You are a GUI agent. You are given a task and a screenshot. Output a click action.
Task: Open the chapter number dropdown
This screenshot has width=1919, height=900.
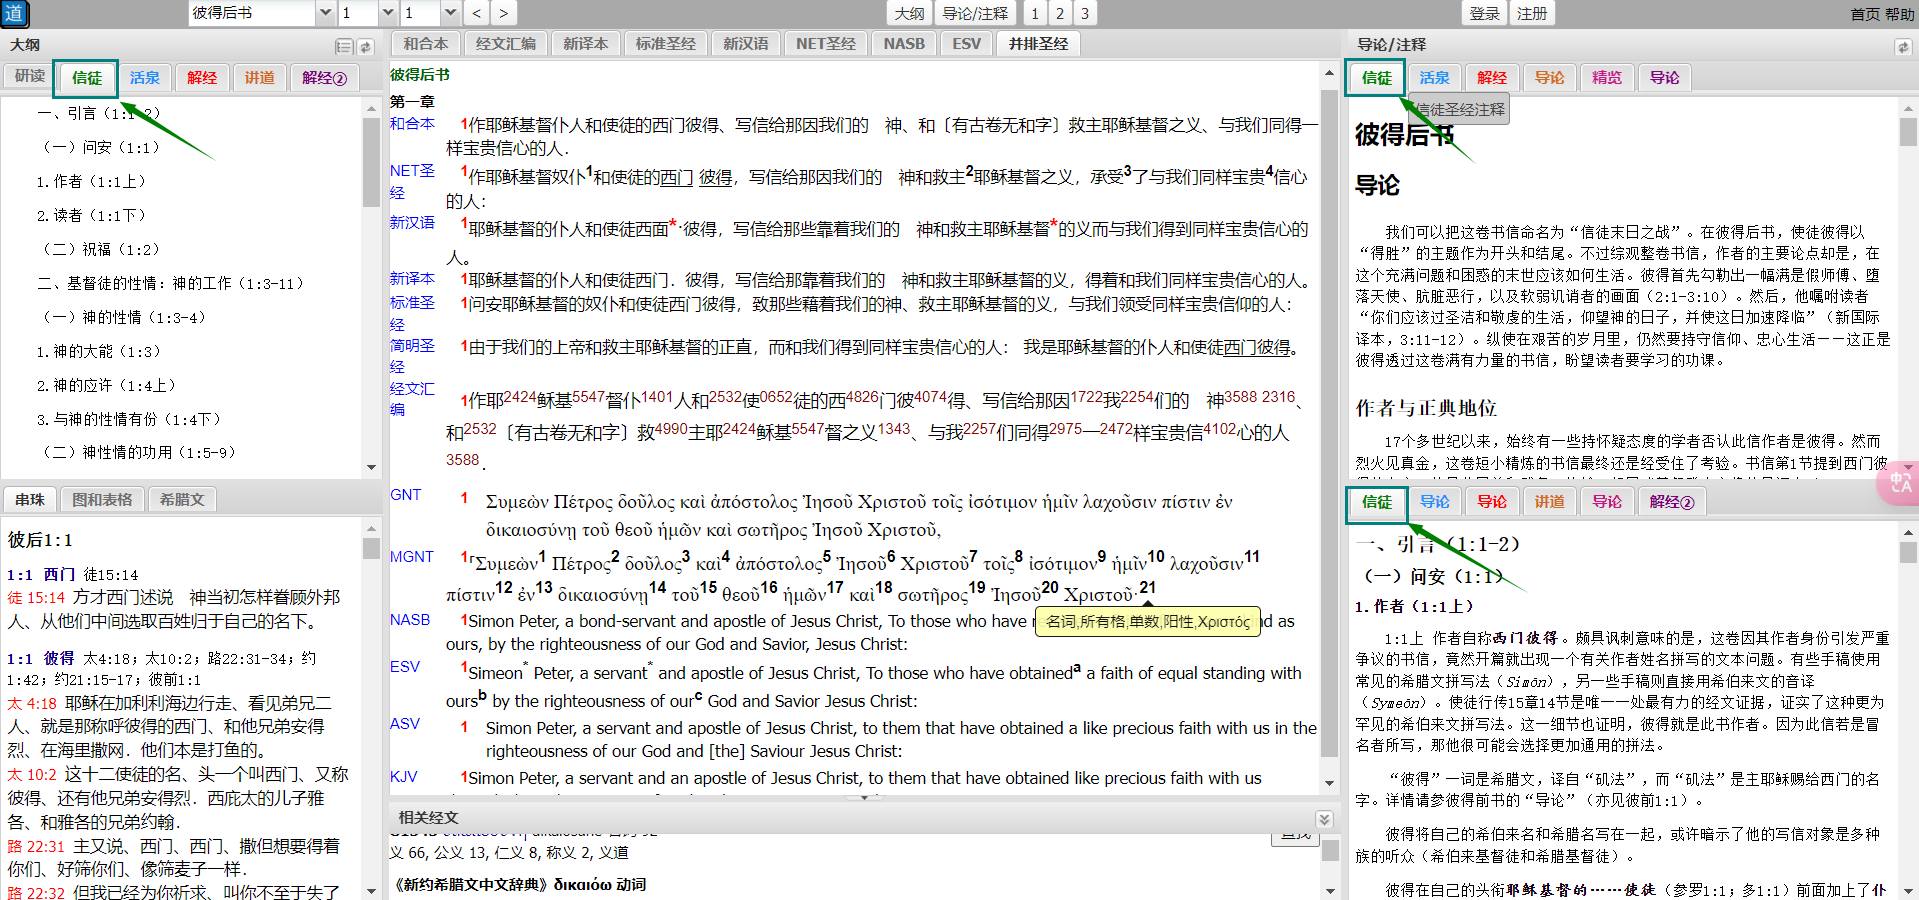[388, 13]
